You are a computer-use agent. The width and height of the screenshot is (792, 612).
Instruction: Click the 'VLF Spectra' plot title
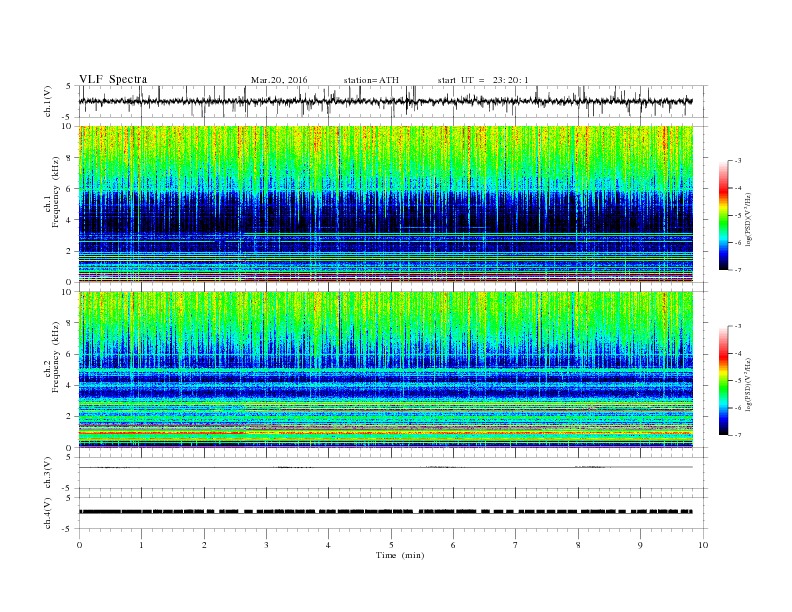click(113, 79)
